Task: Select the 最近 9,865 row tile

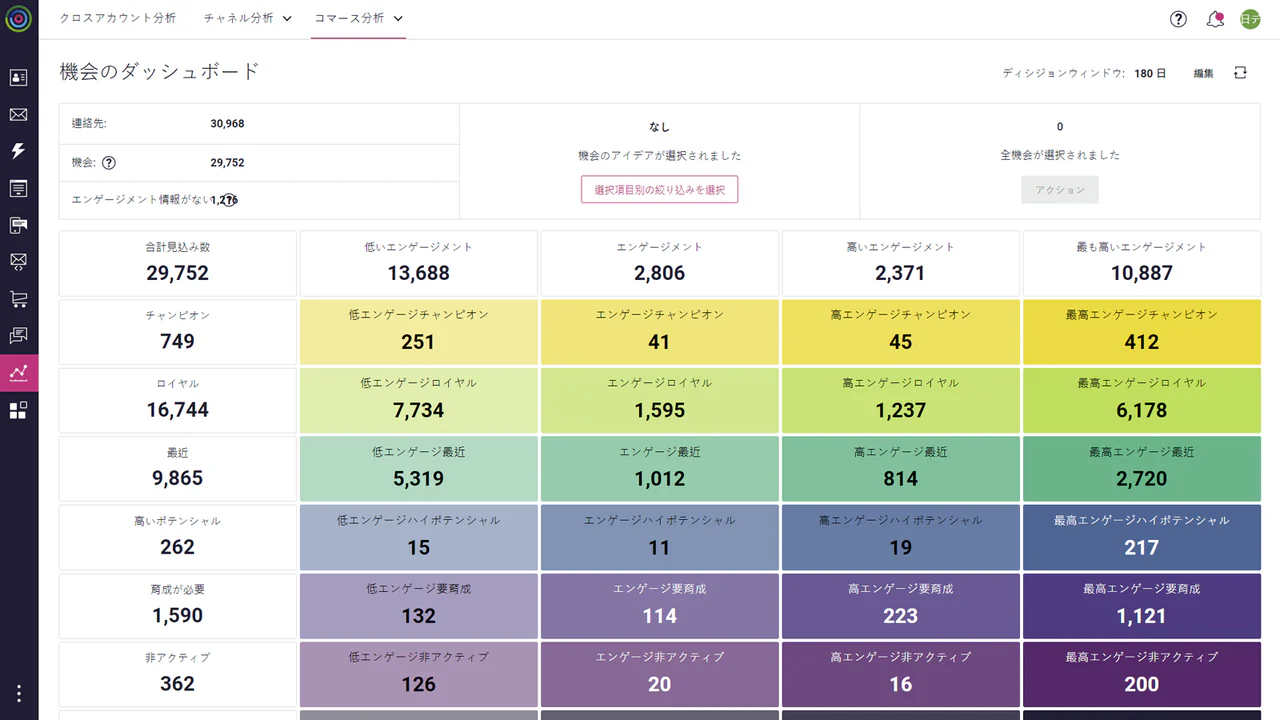Action: pos(178,469)
